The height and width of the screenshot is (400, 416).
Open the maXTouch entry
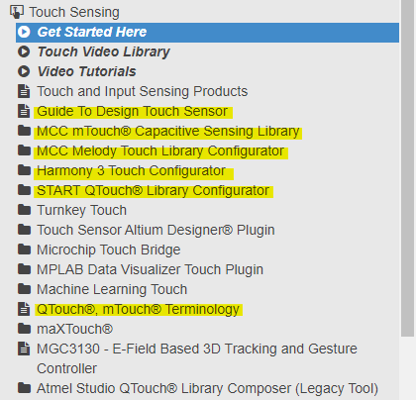75,329
